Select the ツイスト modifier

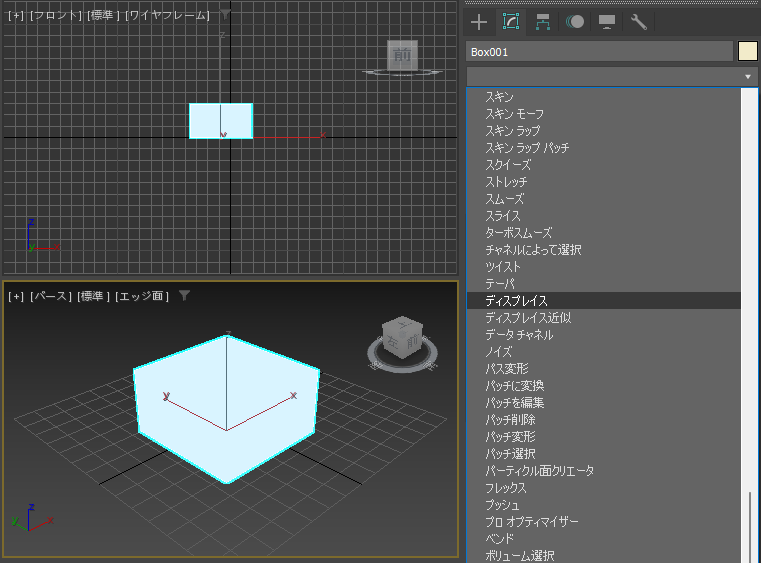604,267
